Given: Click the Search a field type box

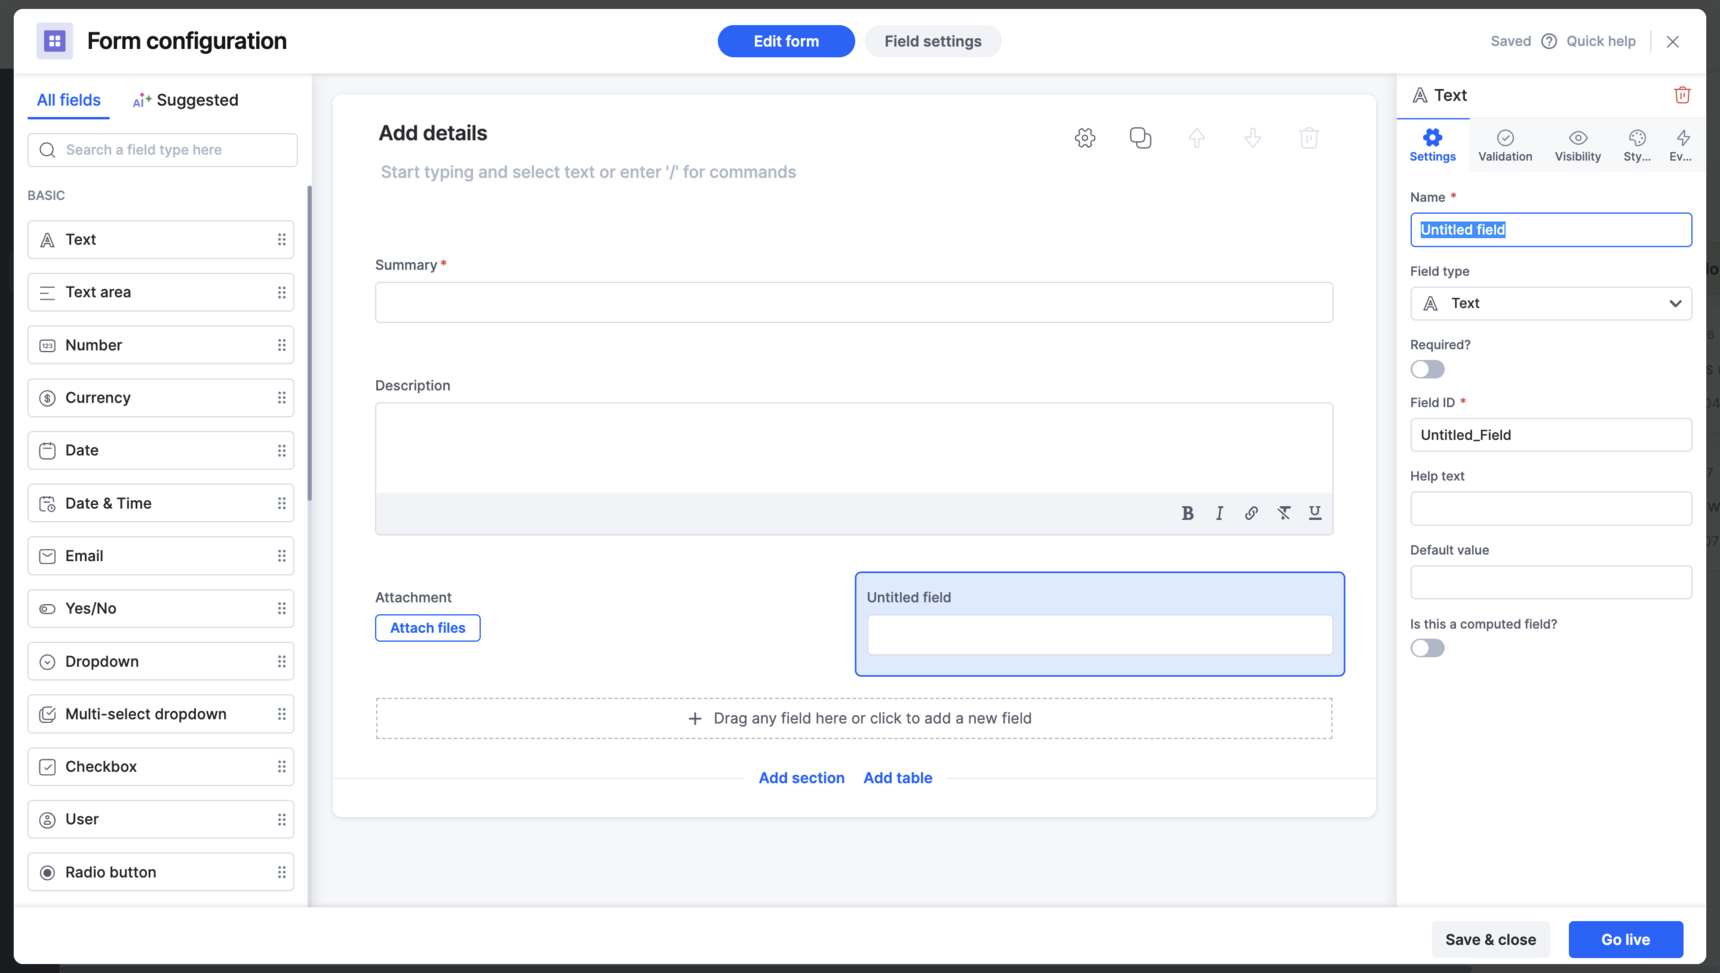Looking at the screenshot, I should tap(163, 150).
